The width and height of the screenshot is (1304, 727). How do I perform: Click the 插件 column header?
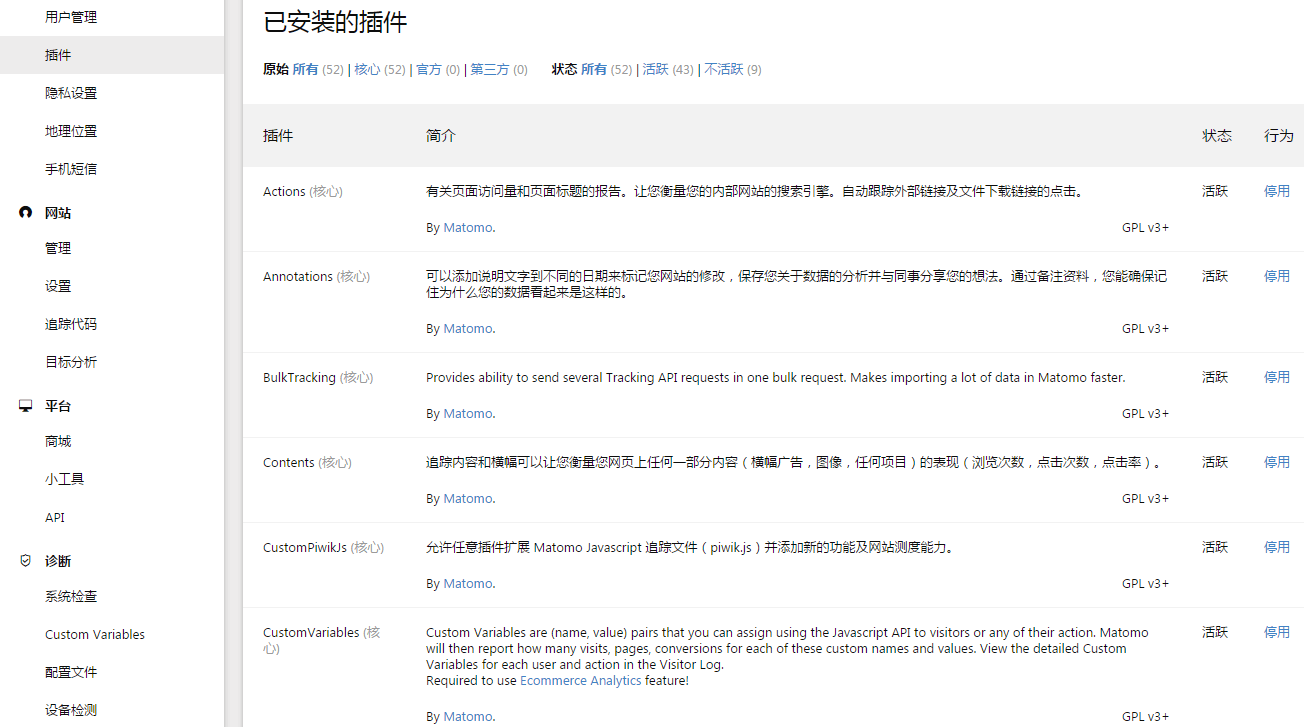click(x=278, y=135)
